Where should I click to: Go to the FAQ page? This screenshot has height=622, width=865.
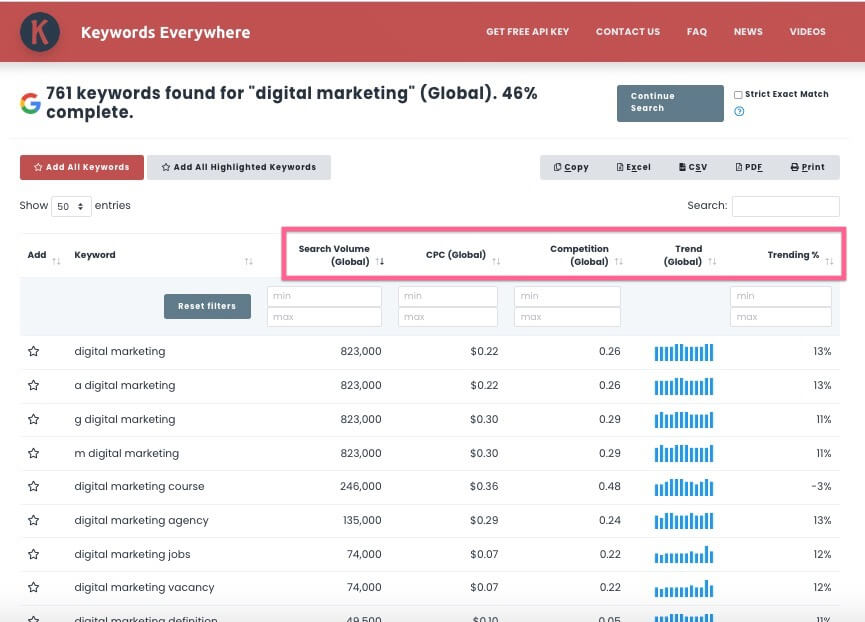pyautogui.click(x=697, y=32)
